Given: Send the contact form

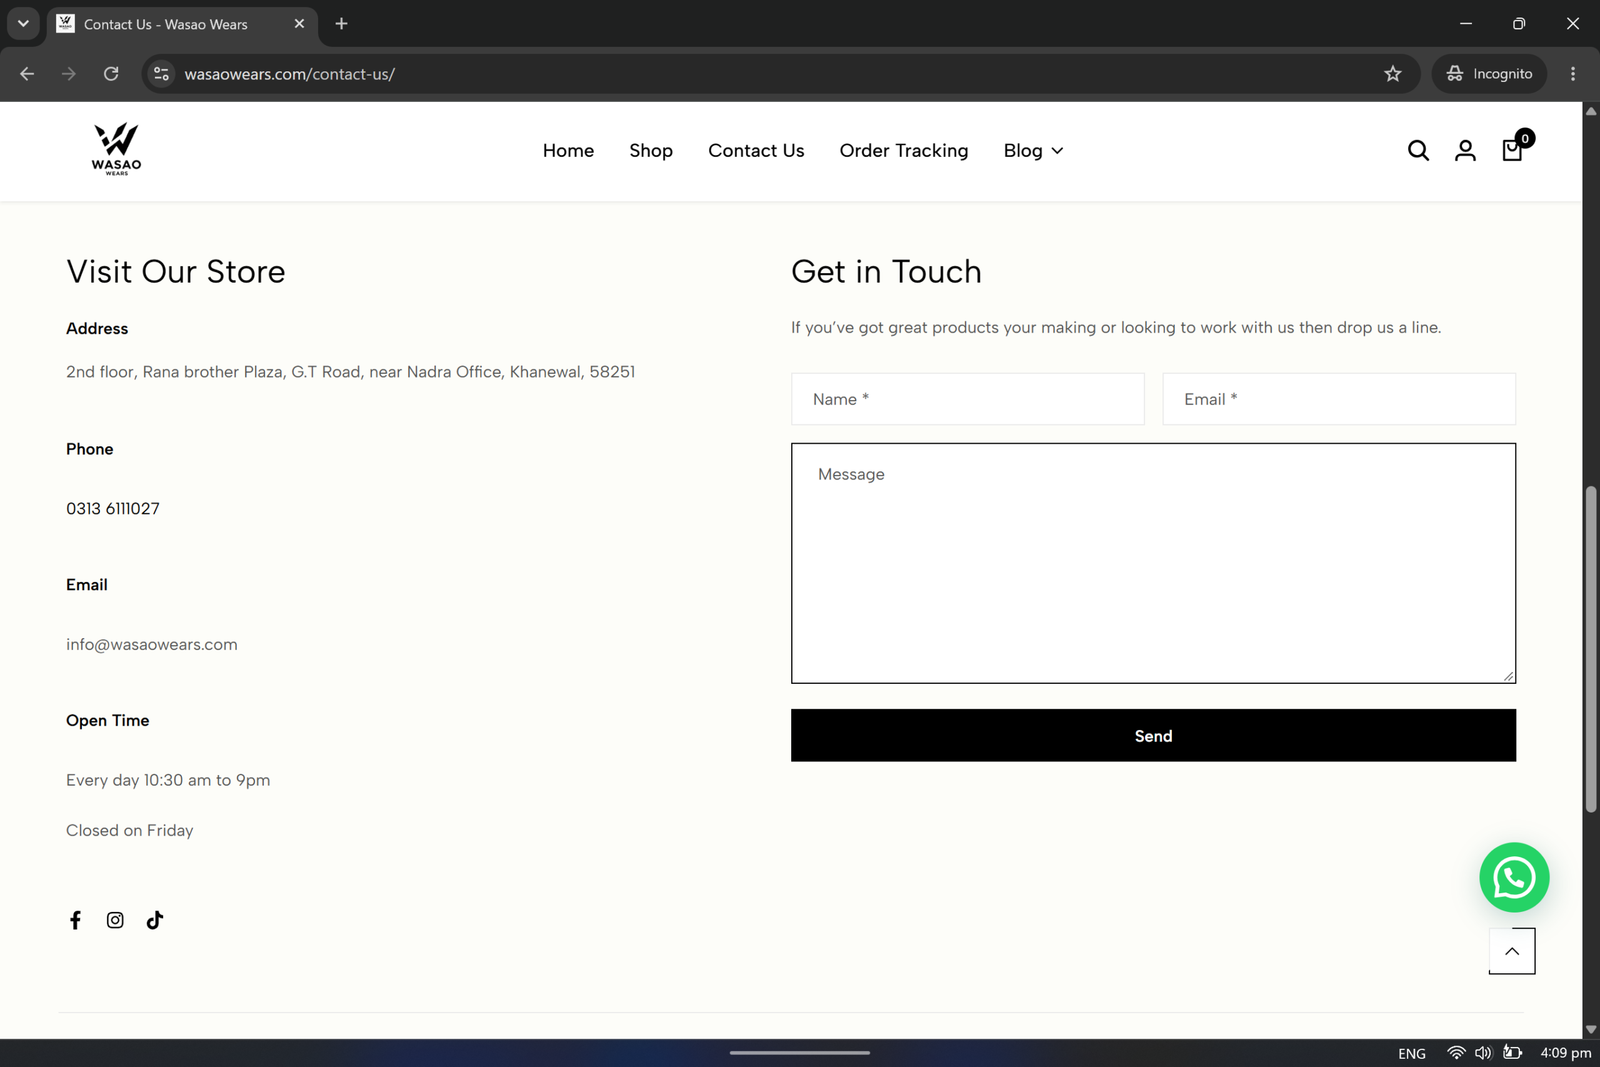Looking at the screenshot, I should point(1153,735).
